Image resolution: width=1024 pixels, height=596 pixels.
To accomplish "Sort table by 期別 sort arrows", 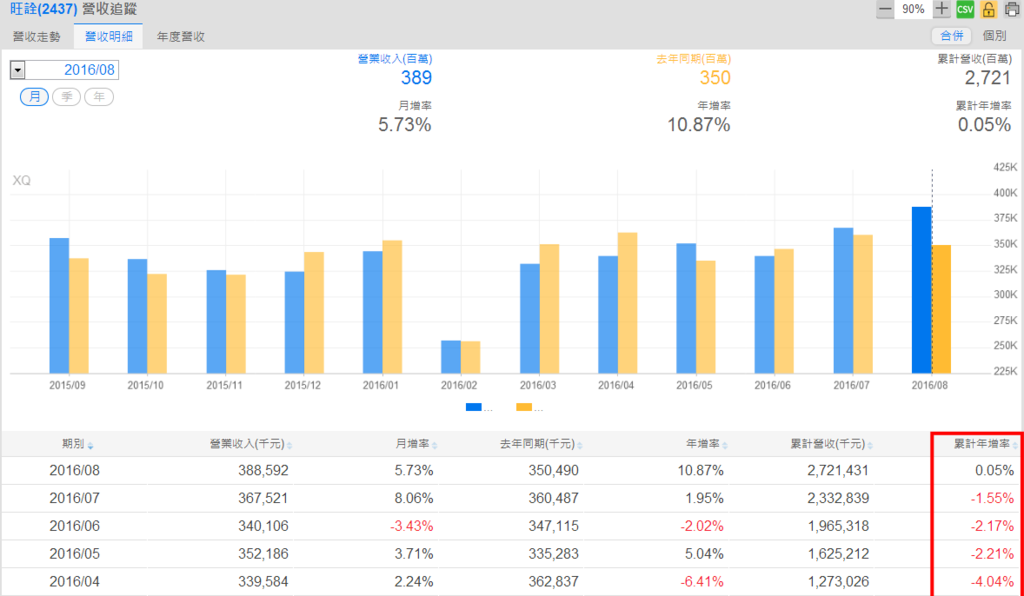I will (91, 445).
